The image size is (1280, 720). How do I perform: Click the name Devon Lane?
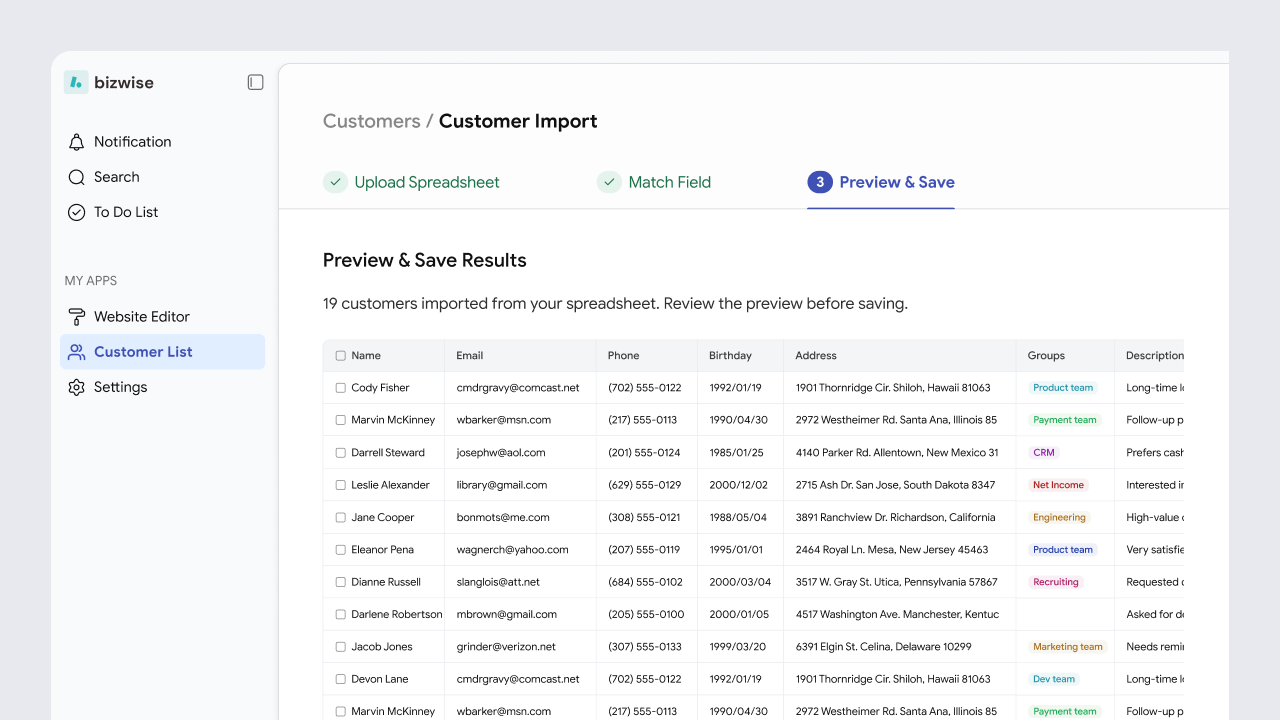tap(380, 679)
